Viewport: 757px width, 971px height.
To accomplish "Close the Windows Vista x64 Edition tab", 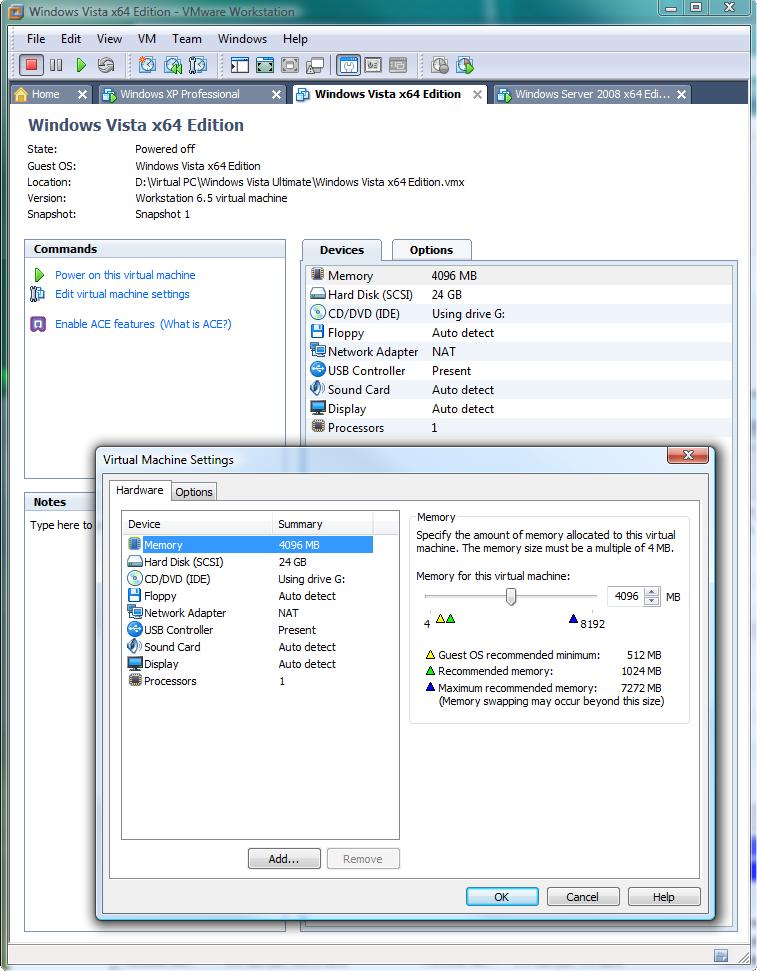I will tap(477, 94).
